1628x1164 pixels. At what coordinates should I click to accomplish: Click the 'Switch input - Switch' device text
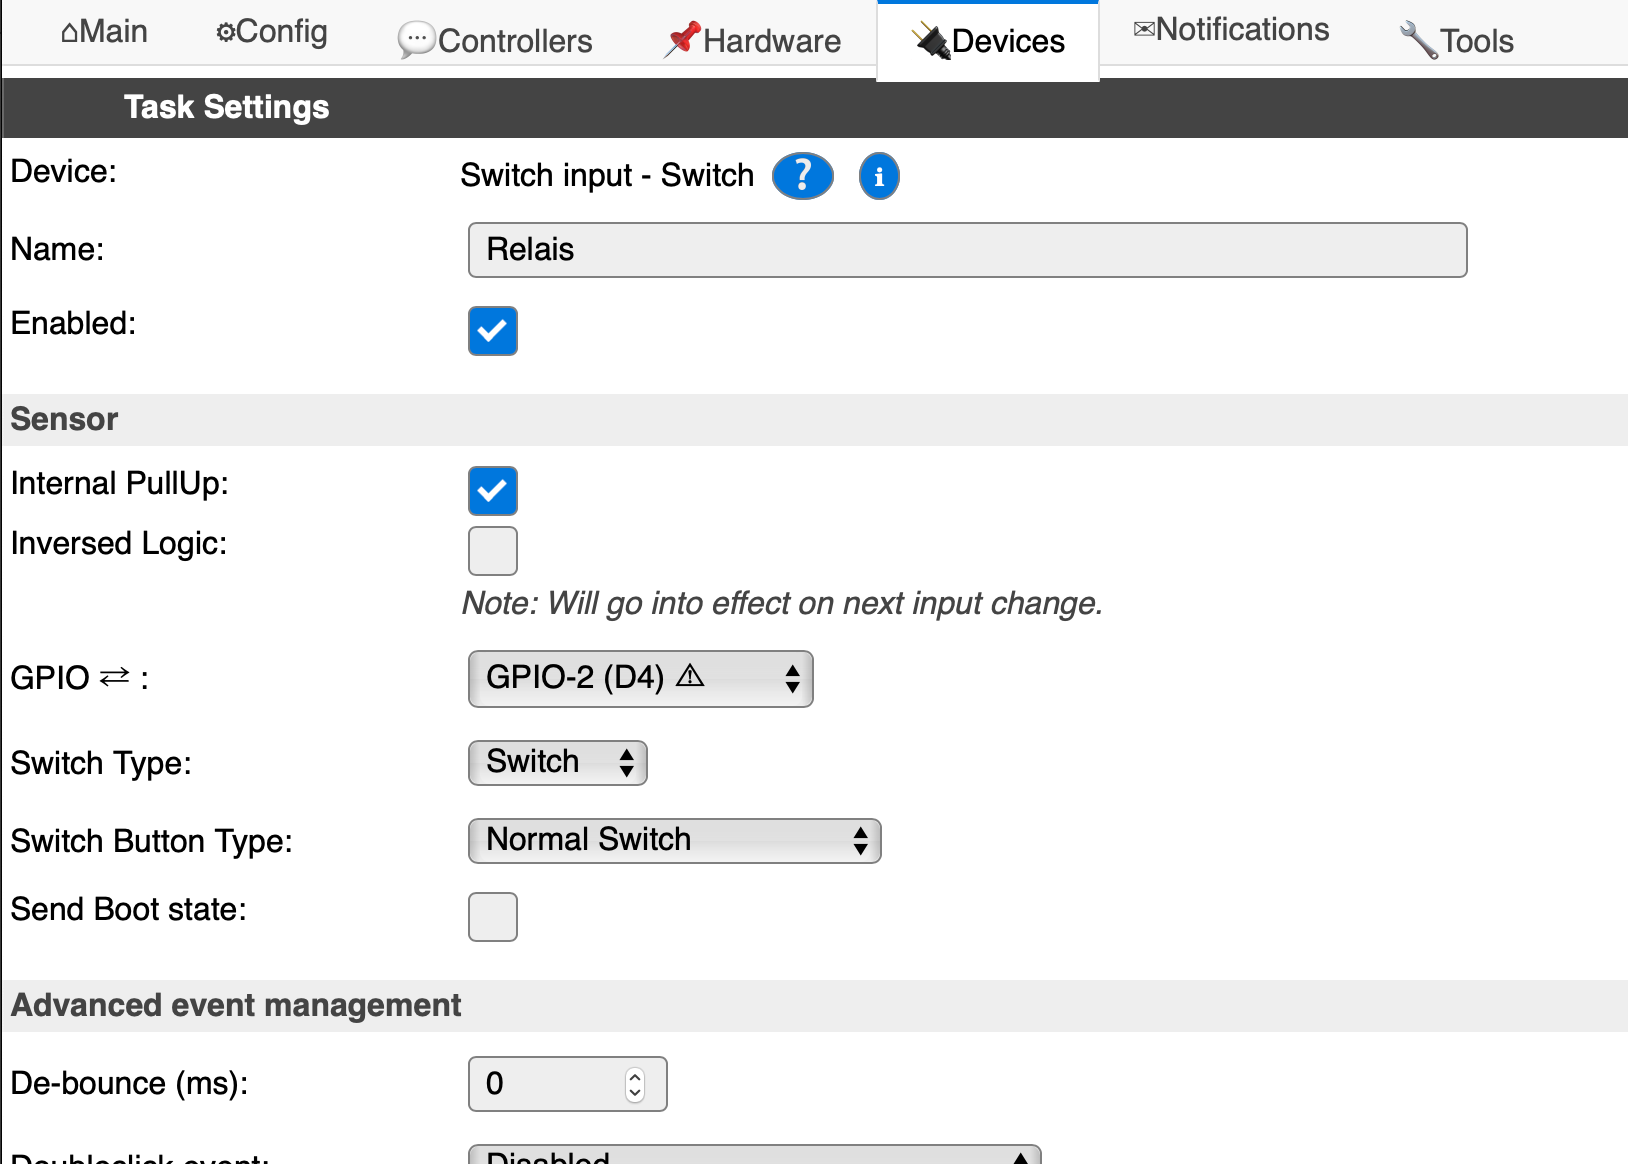[x=607, y=175]
